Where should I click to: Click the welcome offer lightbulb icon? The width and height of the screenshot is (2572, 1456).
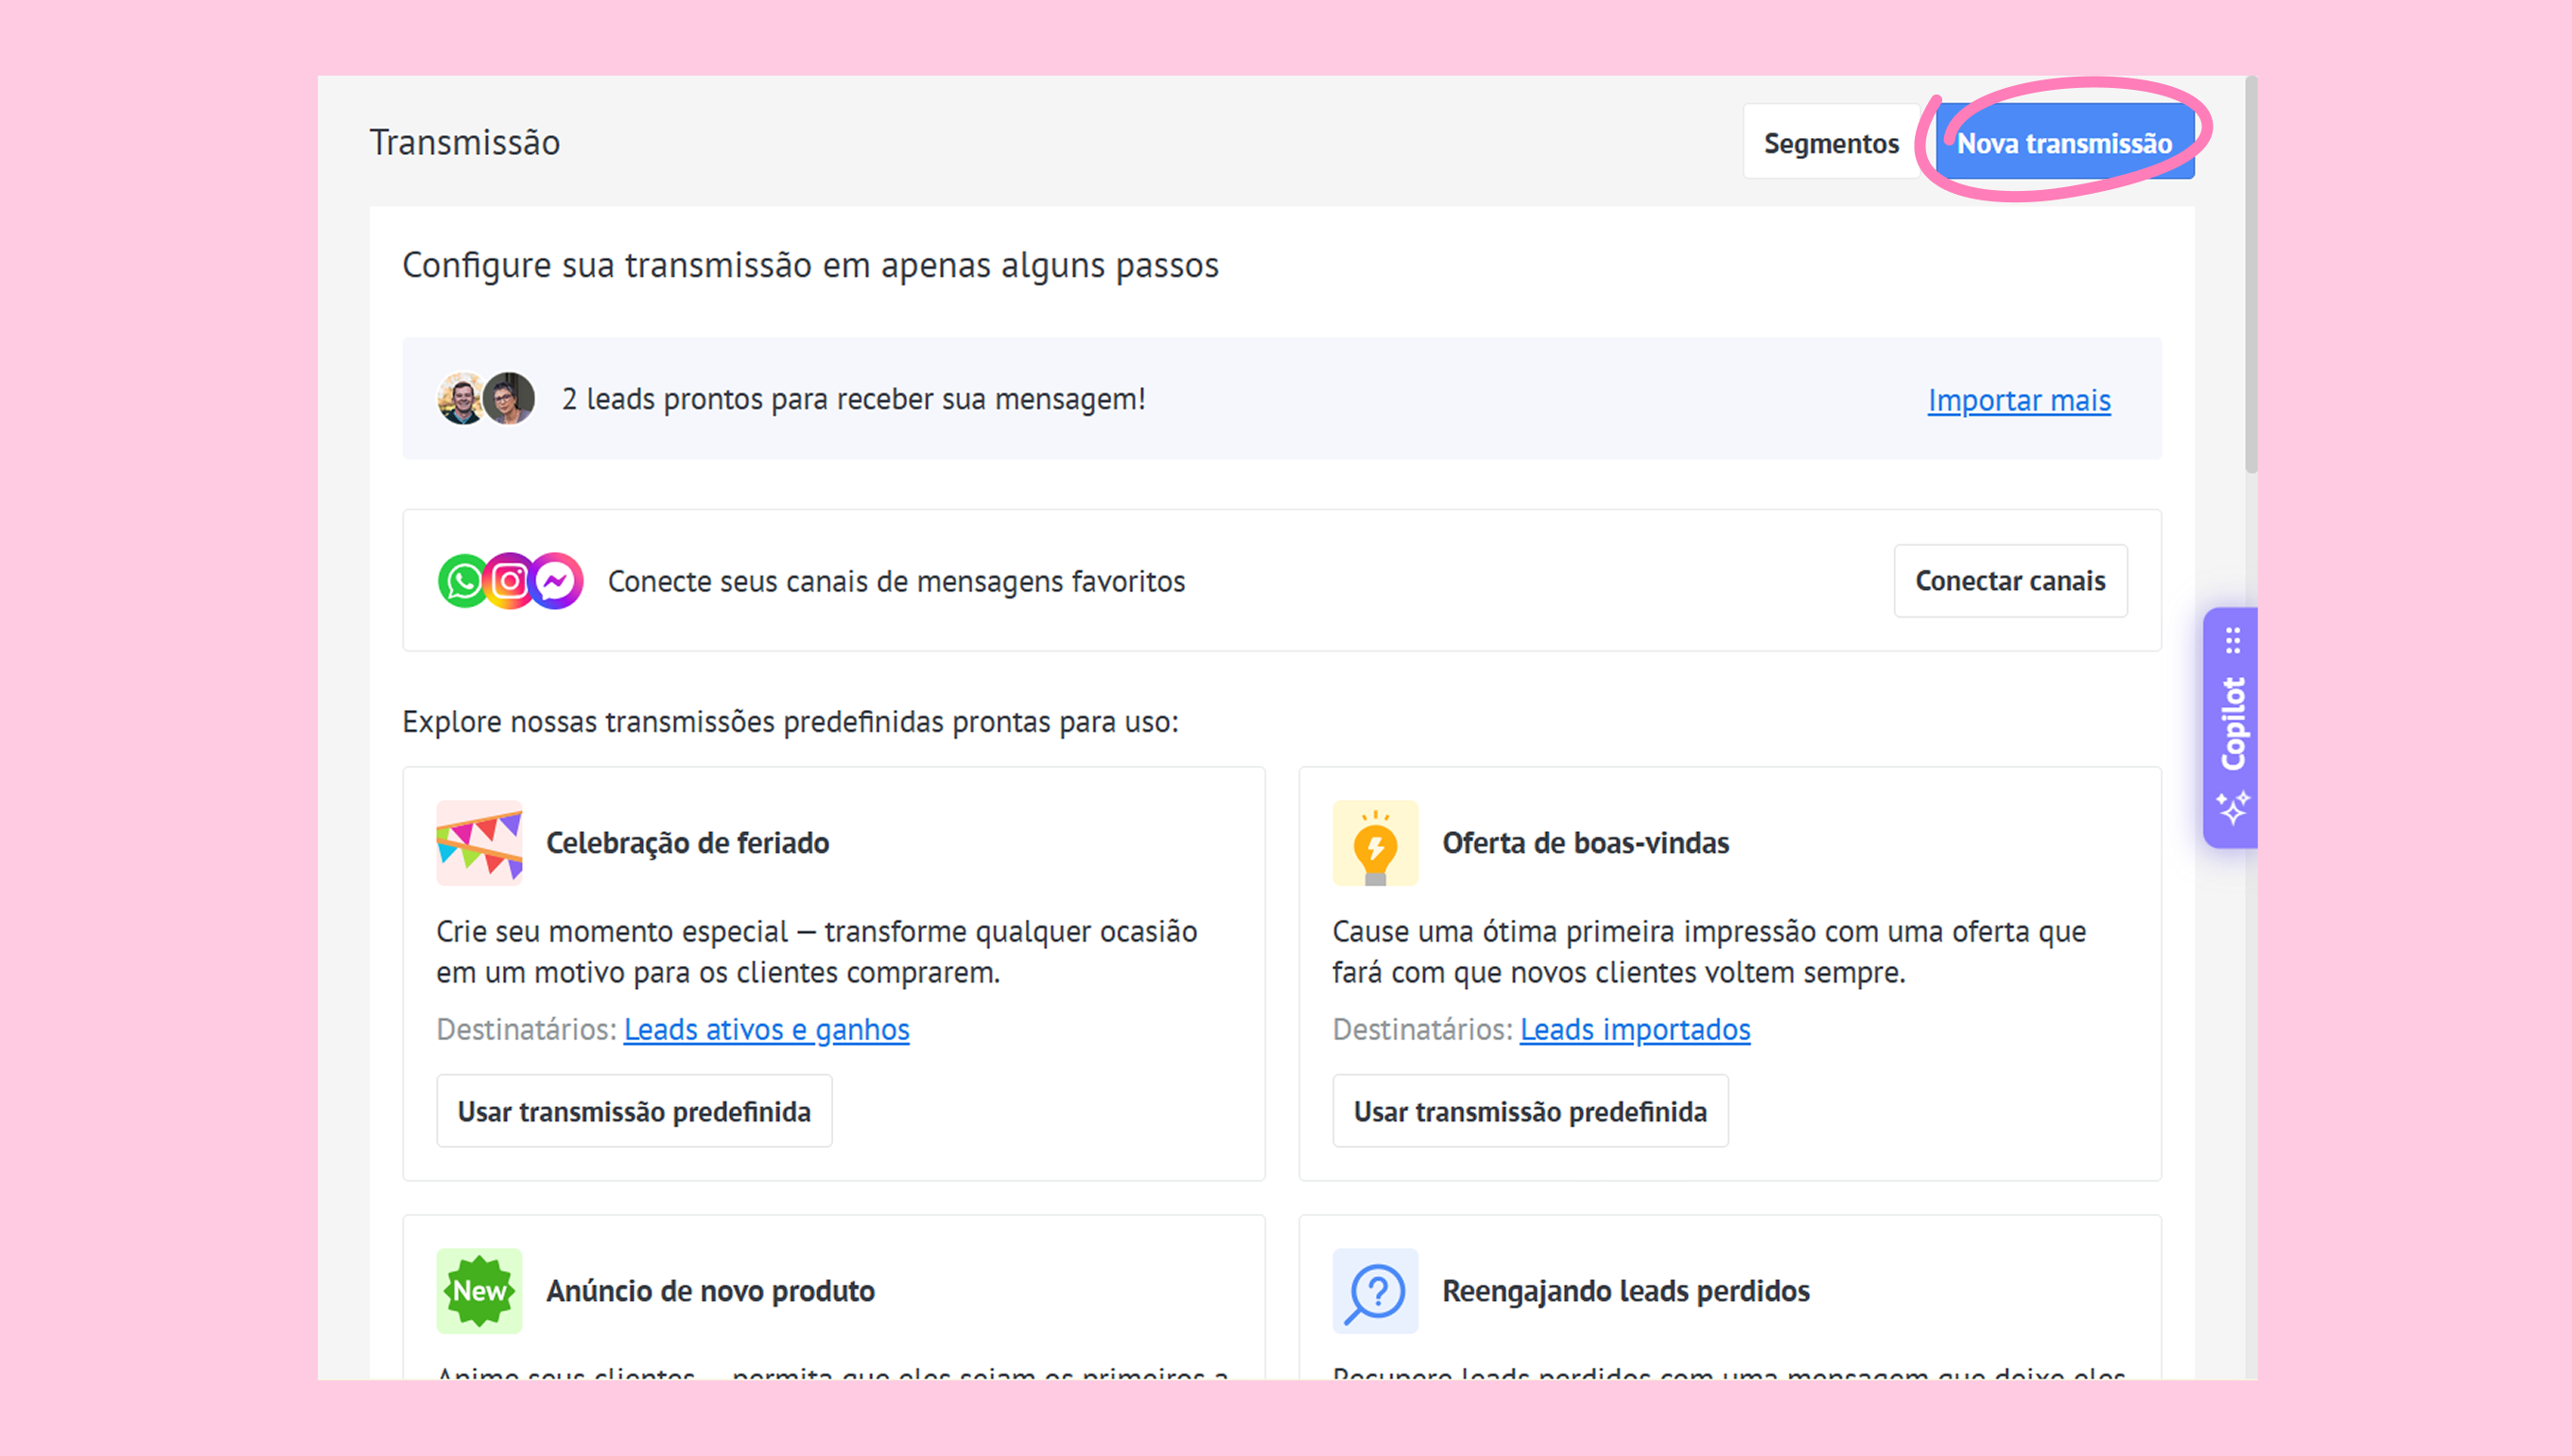(x=1375, y=843)
